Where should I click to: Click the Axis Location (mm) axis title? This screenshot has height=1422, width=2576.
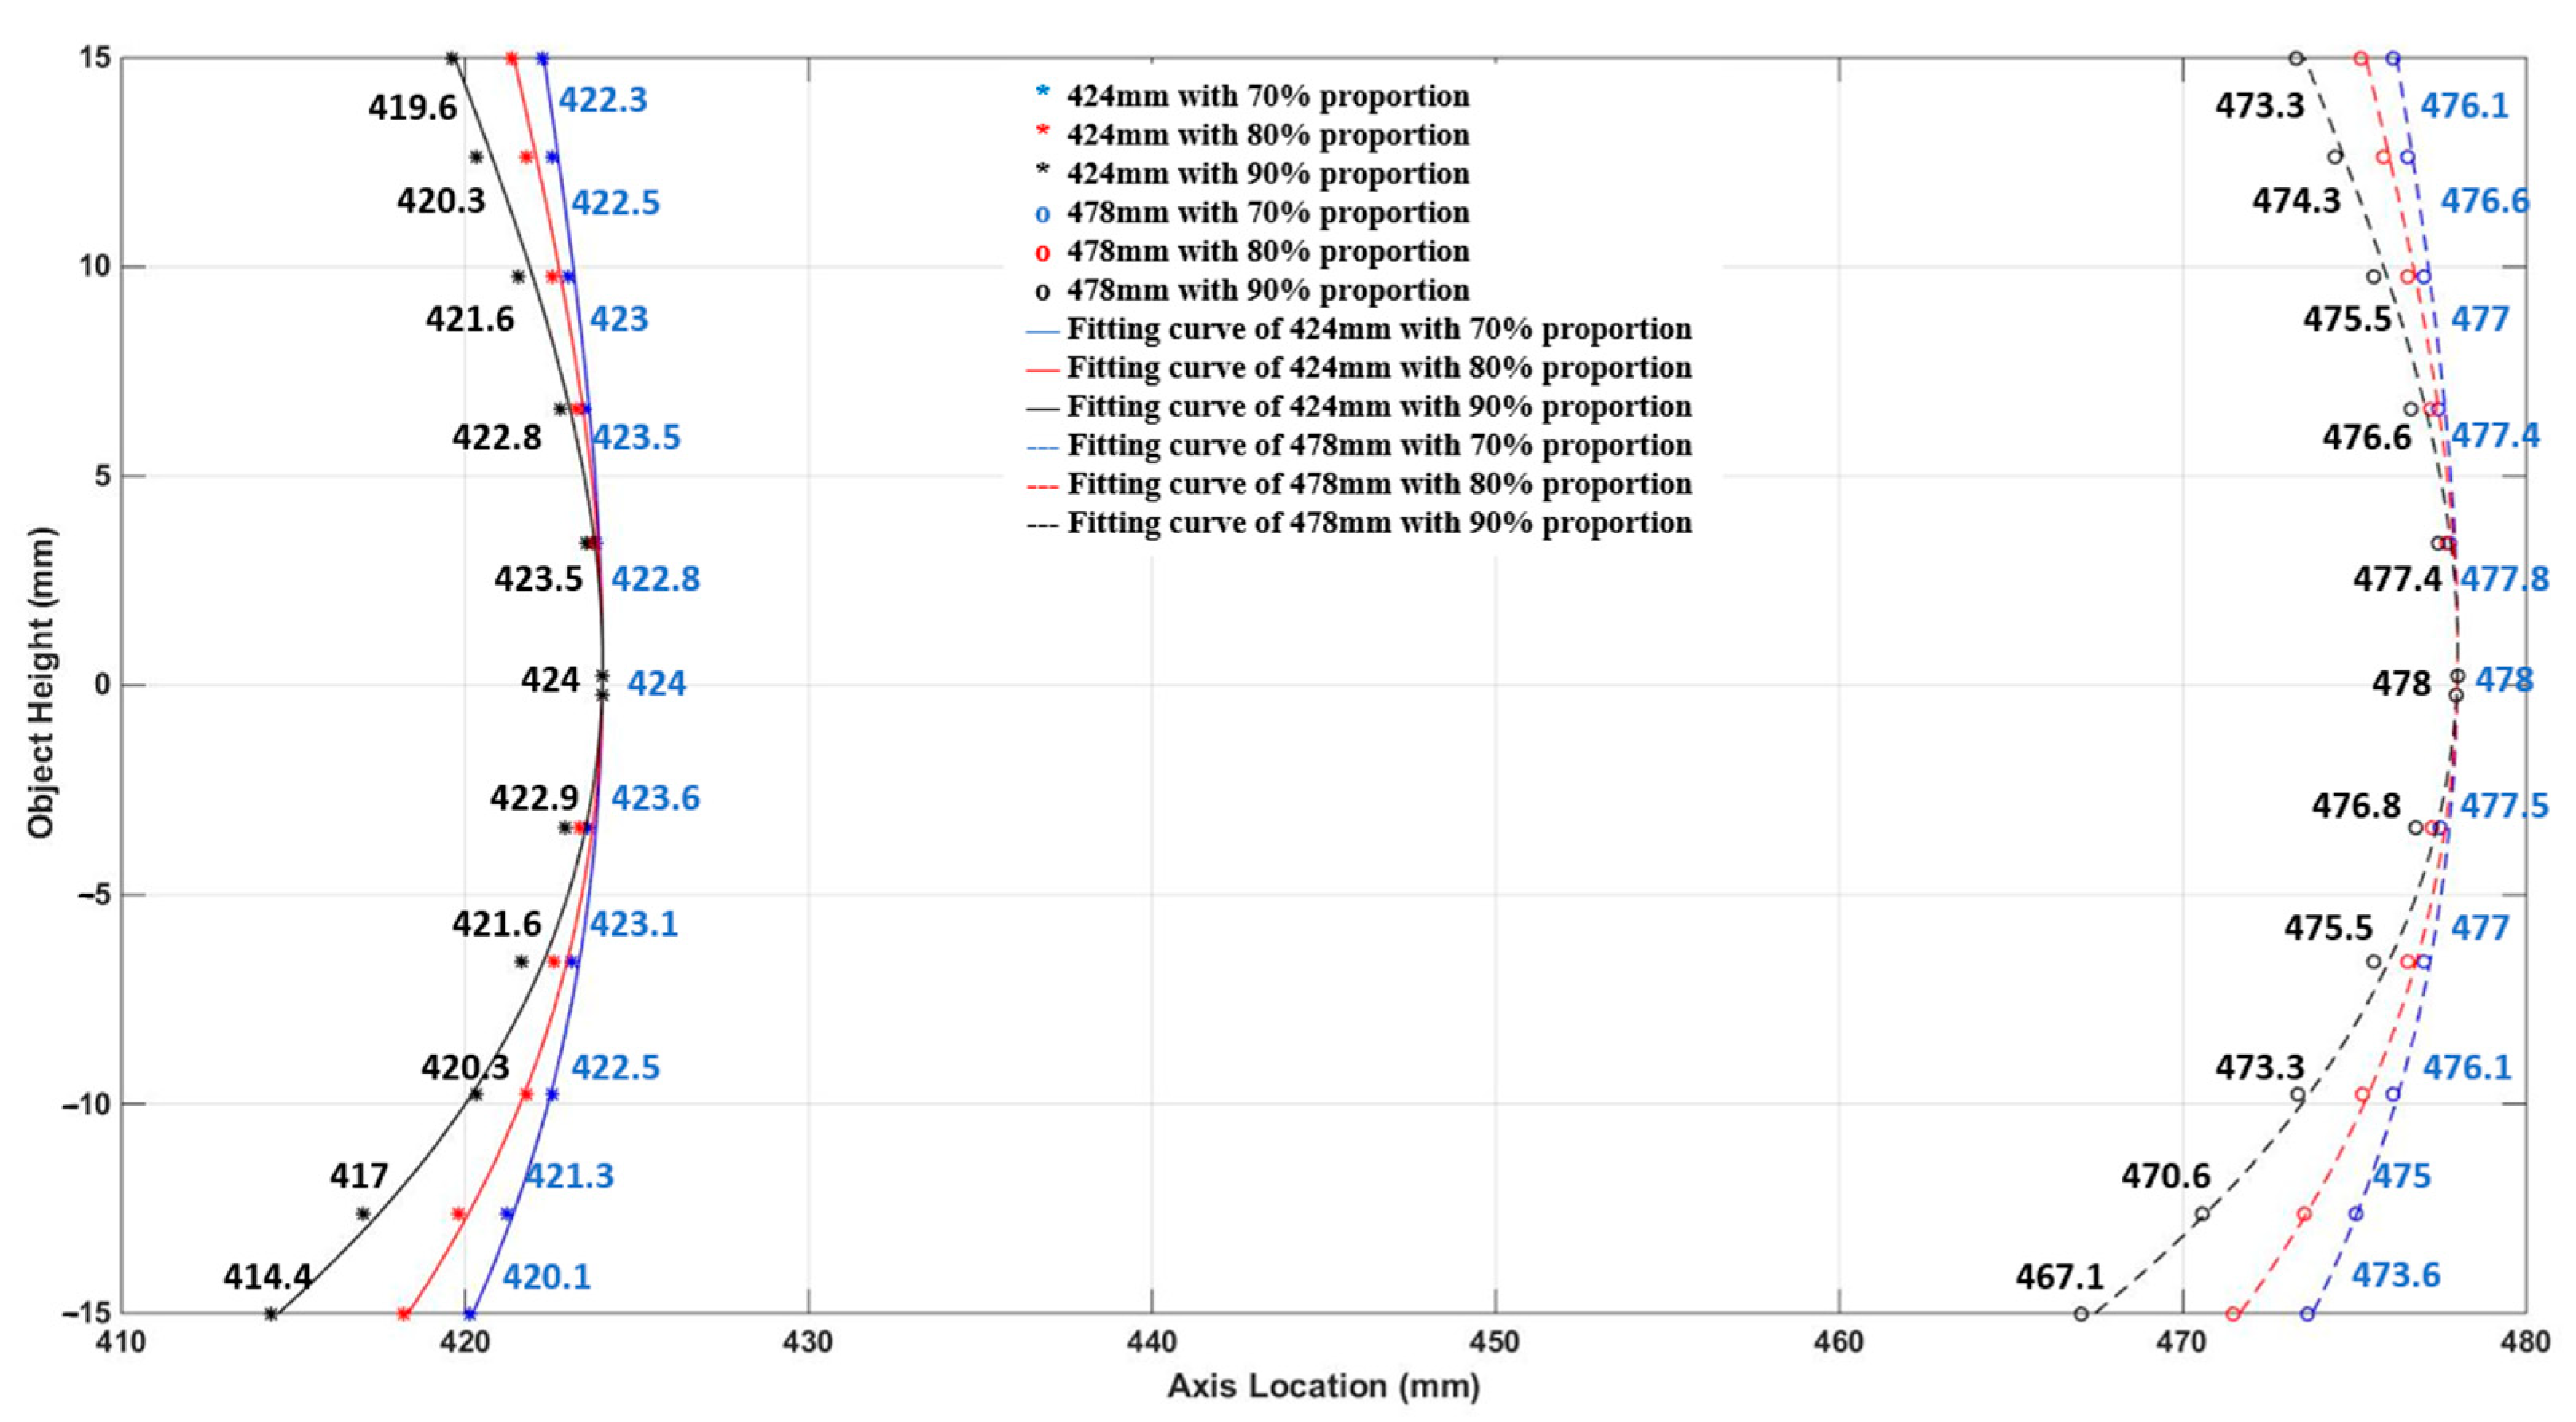[x=1323, y=1386]
